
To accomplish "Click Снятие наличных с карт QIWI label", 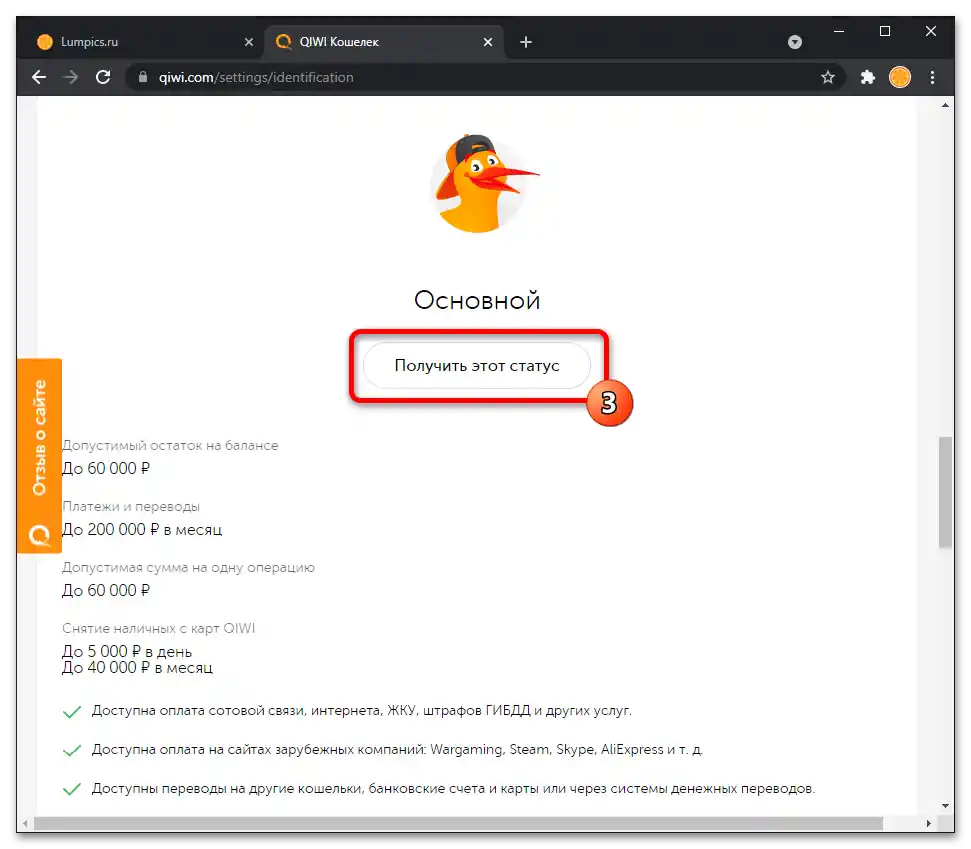I will click(159, 628).
